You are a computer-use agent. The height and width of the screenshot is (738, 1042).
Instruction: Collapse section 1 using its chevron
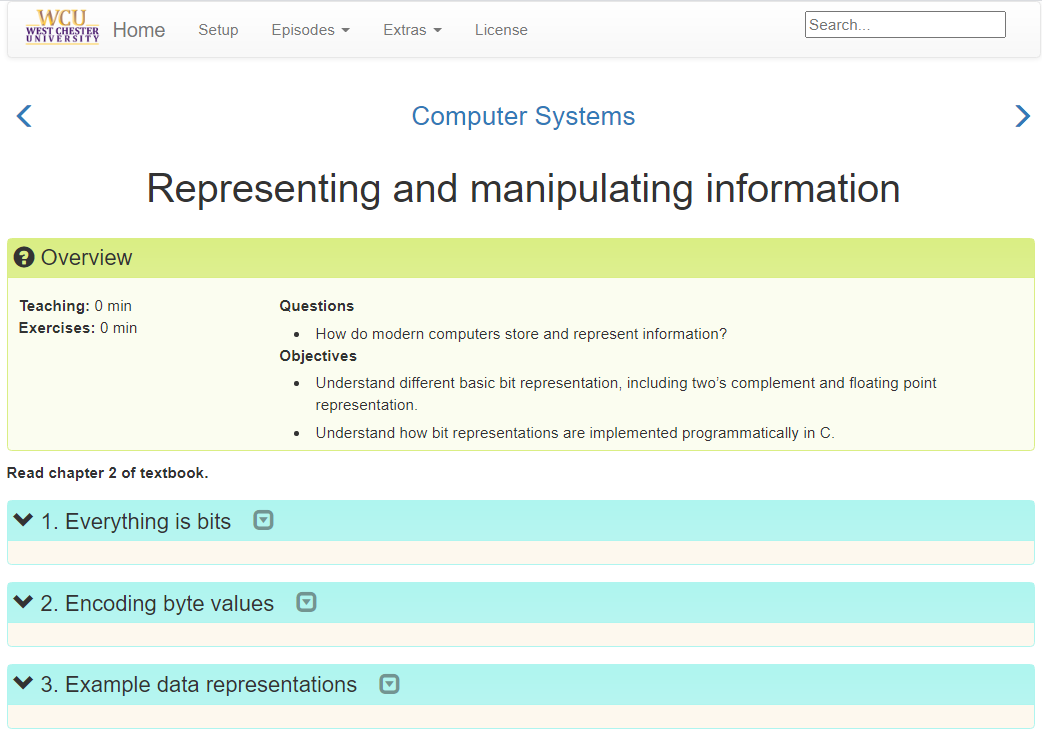[x=23, y=520]
